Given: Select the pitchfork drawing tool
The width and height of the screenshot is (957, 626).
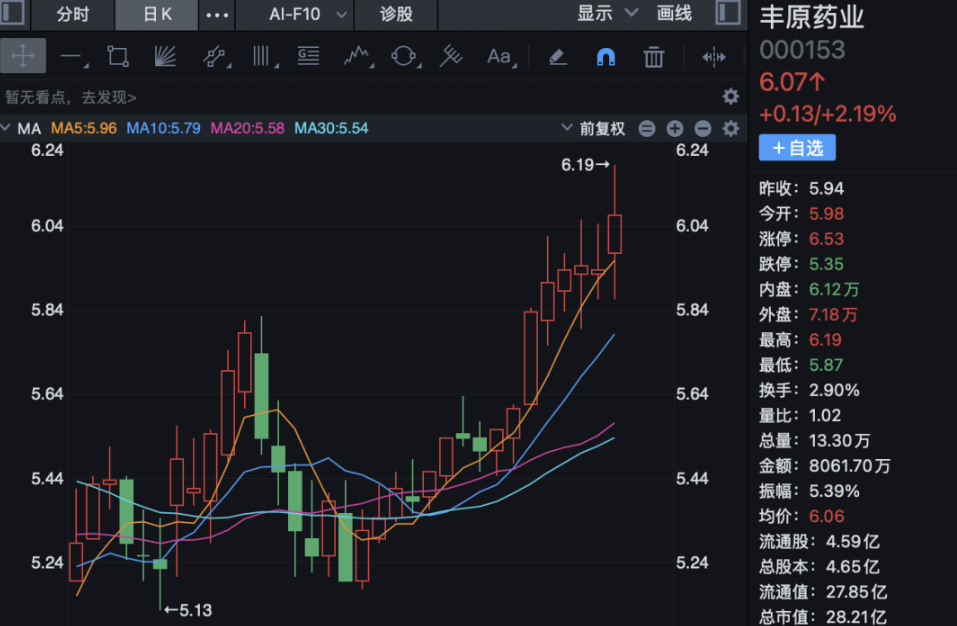Looking at the screenshot, I should click(451, 57).
